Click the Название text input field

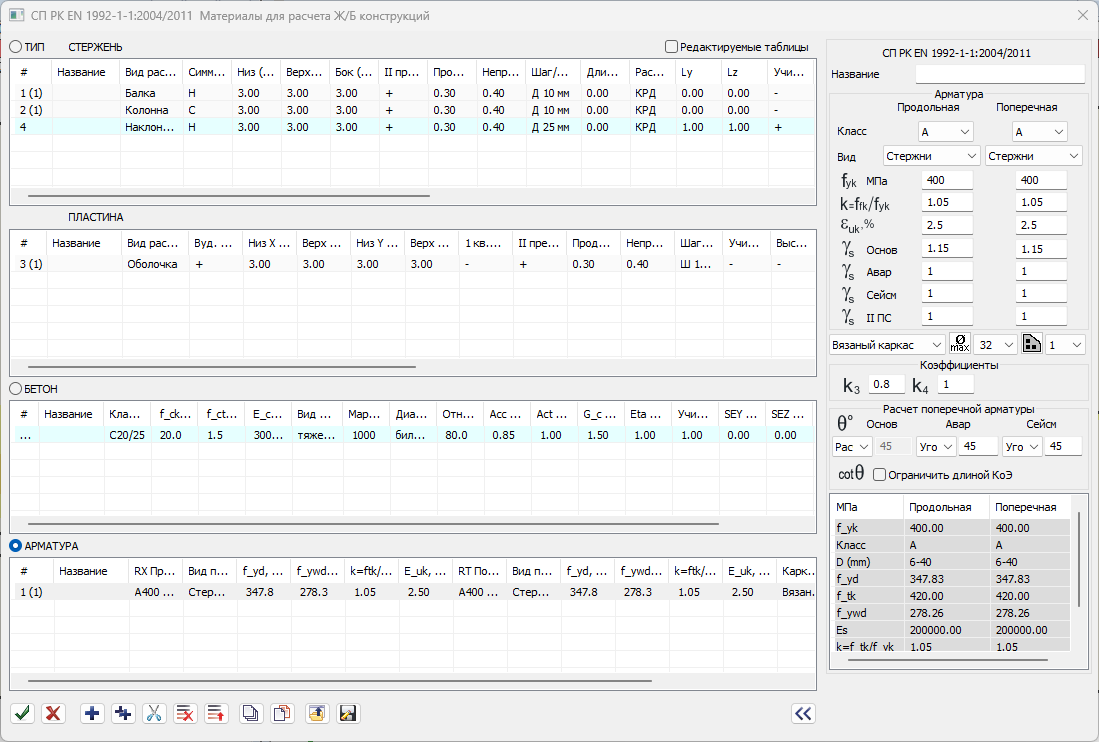(x=1000, y=74)
